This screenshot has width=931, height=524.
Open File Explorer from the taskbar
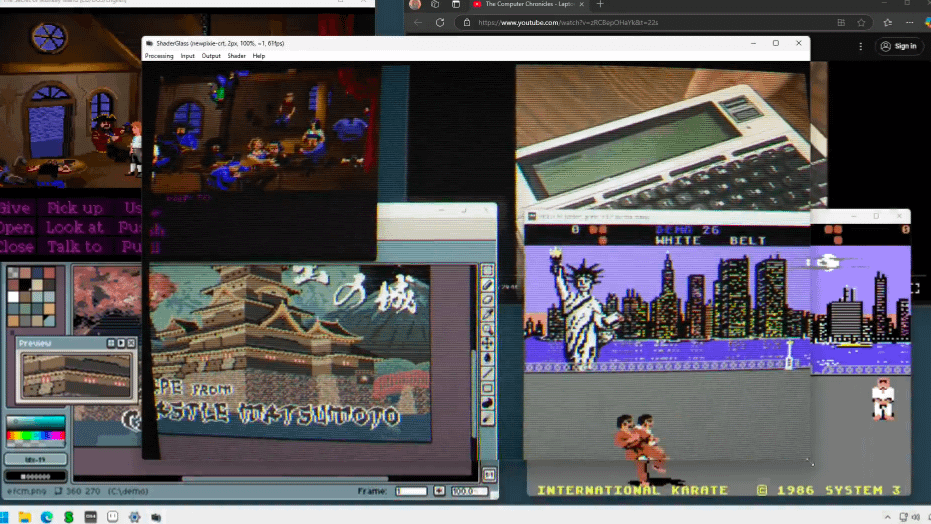click(25, 517)
